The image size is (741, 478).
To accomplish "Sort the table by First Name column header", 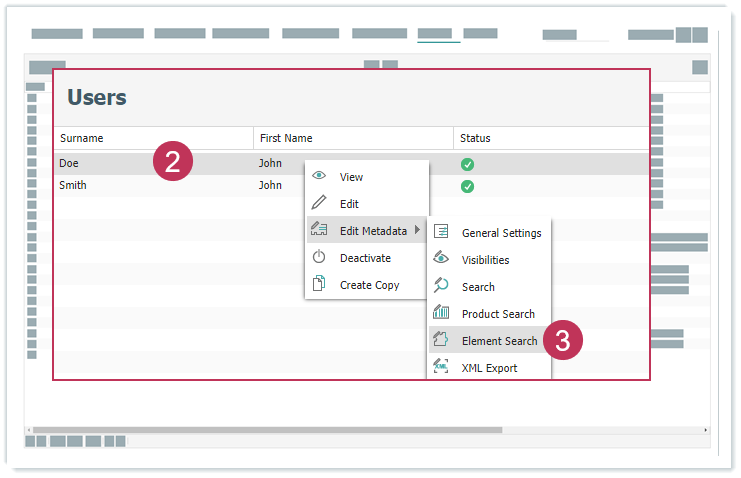I will coord(286,138).
